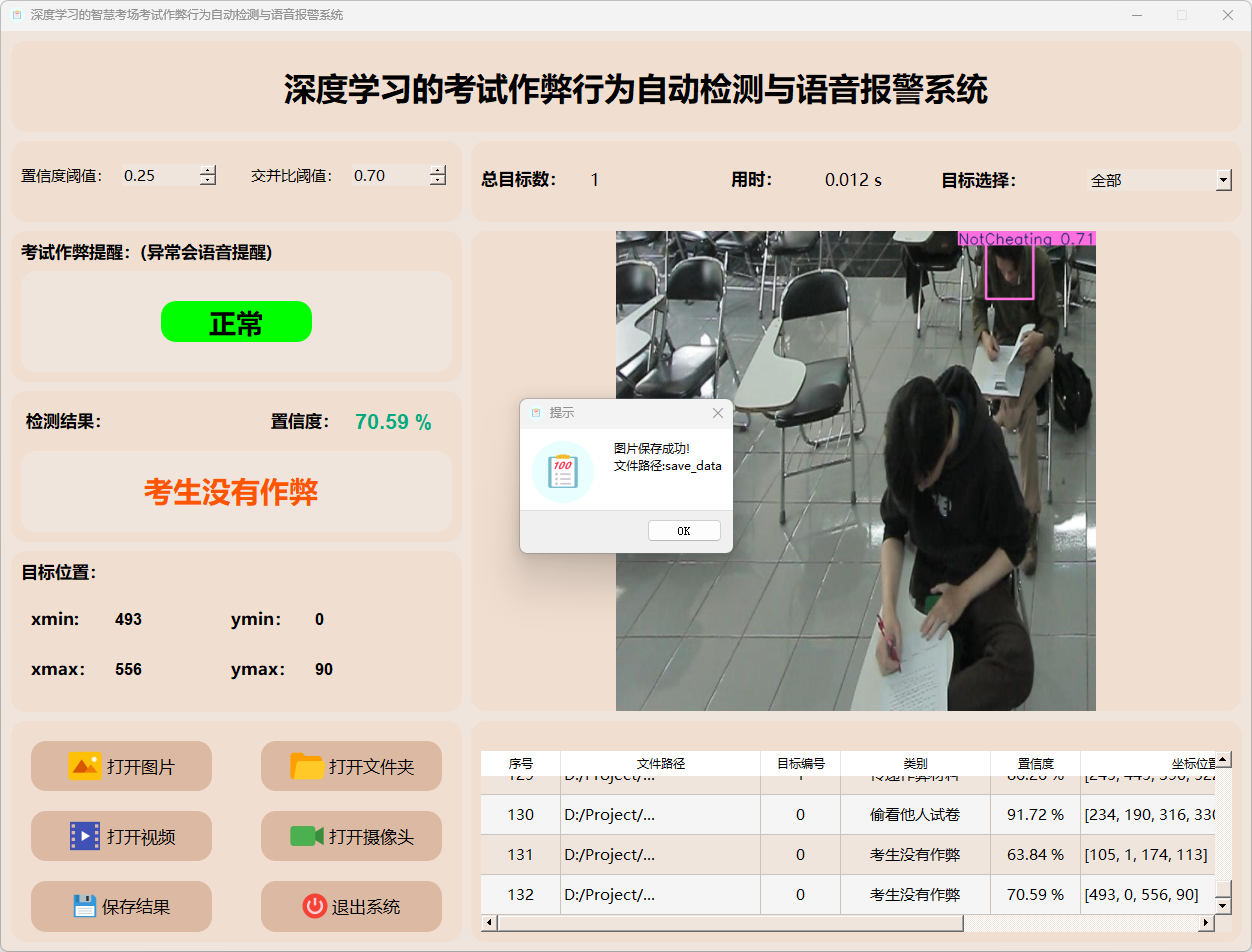The height and width of the screenshot is (952, 1252).
Task: Click the 类别 column header in results table
Action: (x=914, y=763)
